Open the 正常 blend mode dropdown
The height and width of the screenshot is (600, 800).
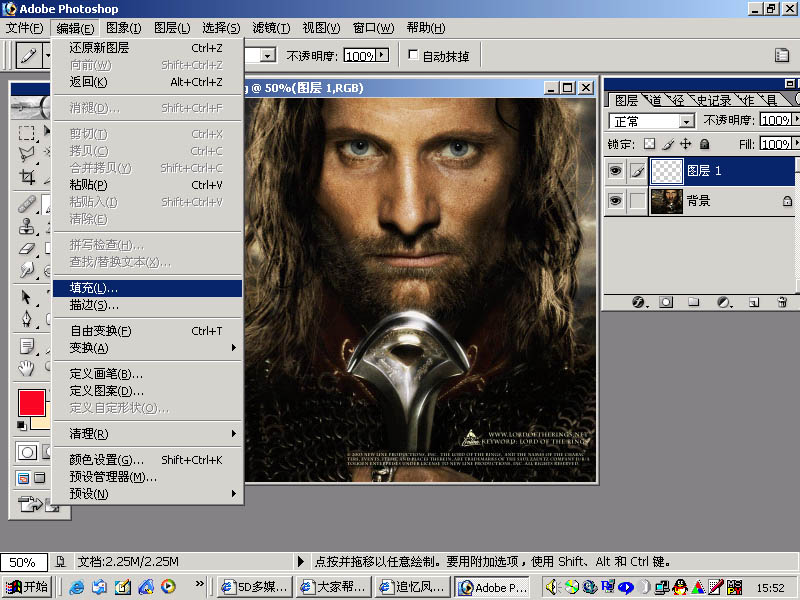pos(687,121)
